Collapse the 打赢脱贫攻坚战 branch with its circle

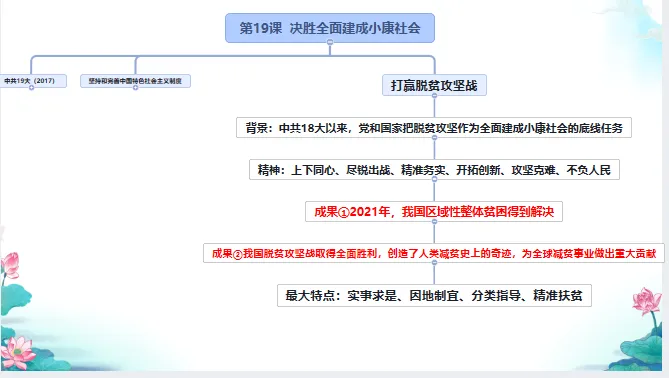click(434, 96)
